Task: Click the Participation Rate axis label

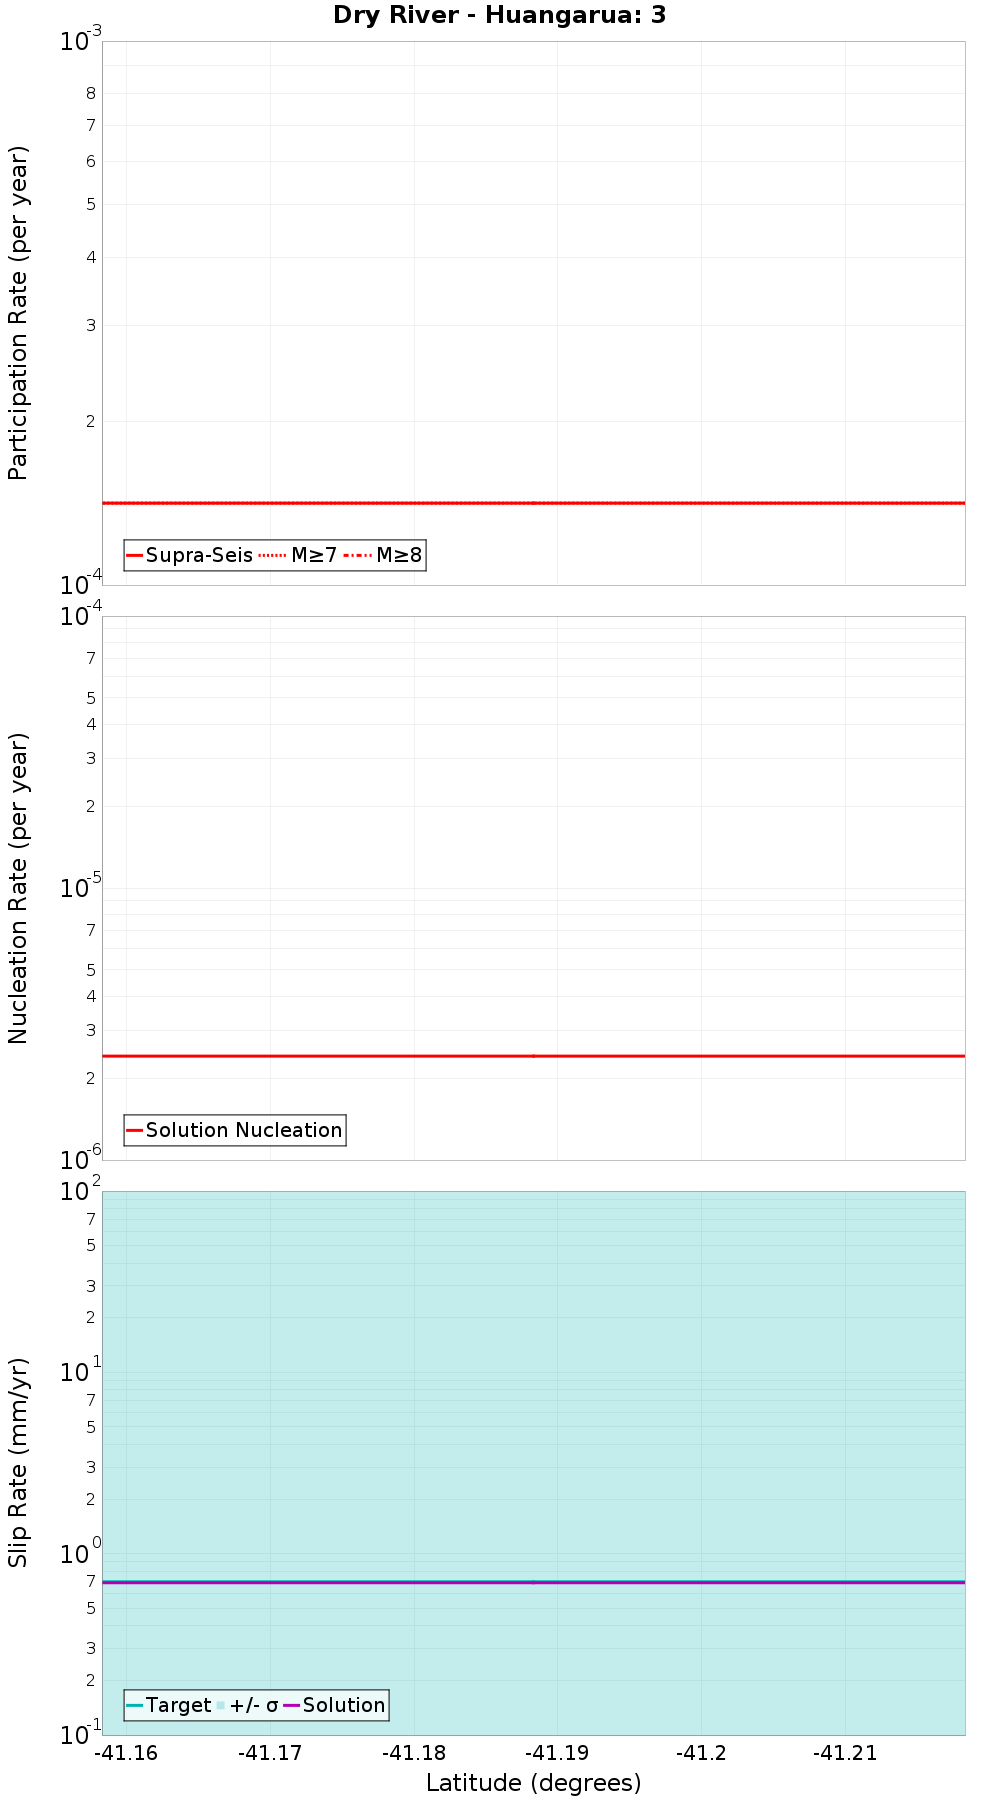Action: tap(18, 313)
